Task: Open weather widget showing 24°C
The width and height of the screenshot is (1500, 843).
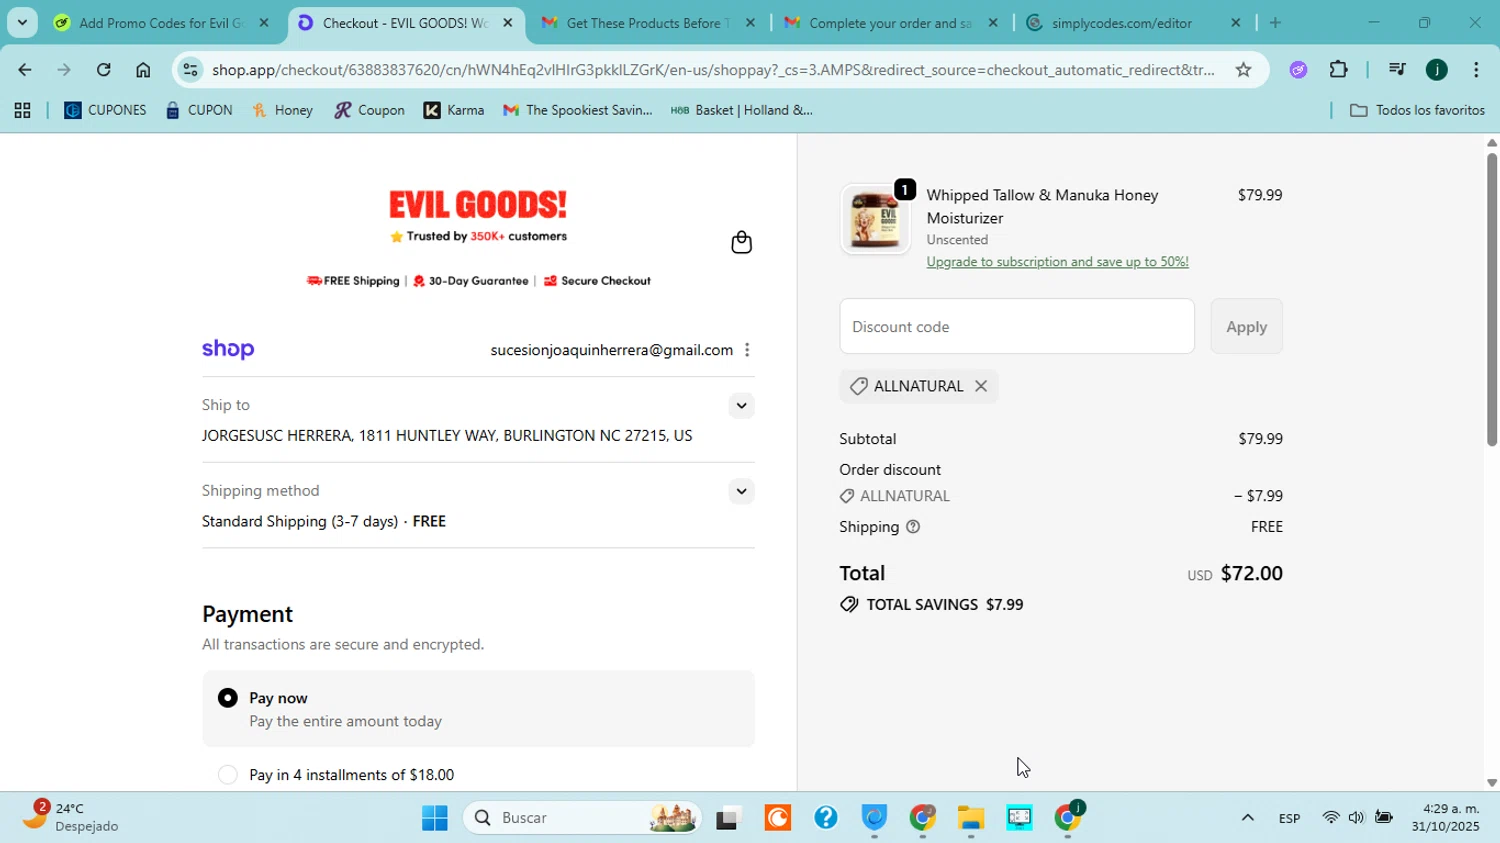Action: [70, 817]
